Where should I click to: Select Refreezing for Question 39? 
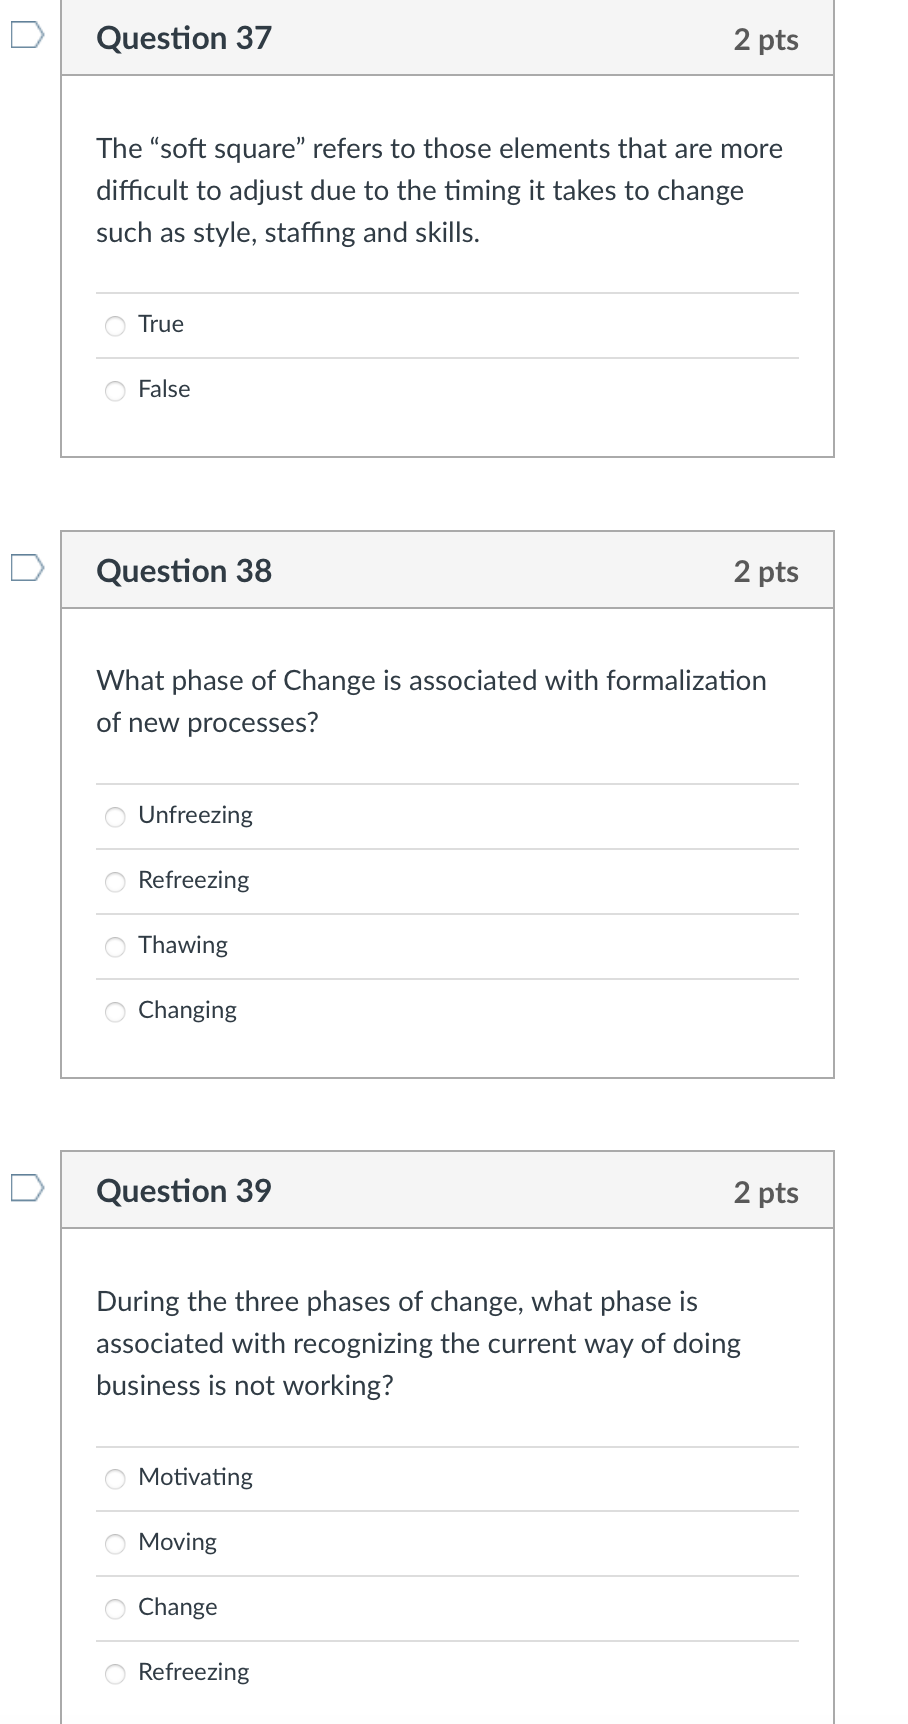(x=115, y=1673)
